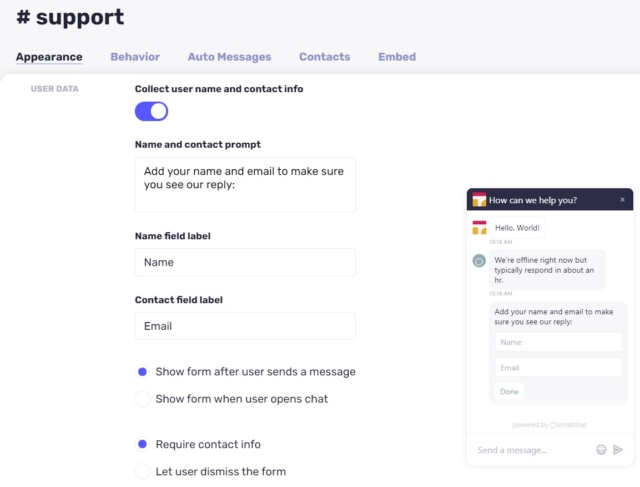Click the Hello, World! chat bubble
Viewport: 640px width, 487px height.
click(x=517, y=228)
